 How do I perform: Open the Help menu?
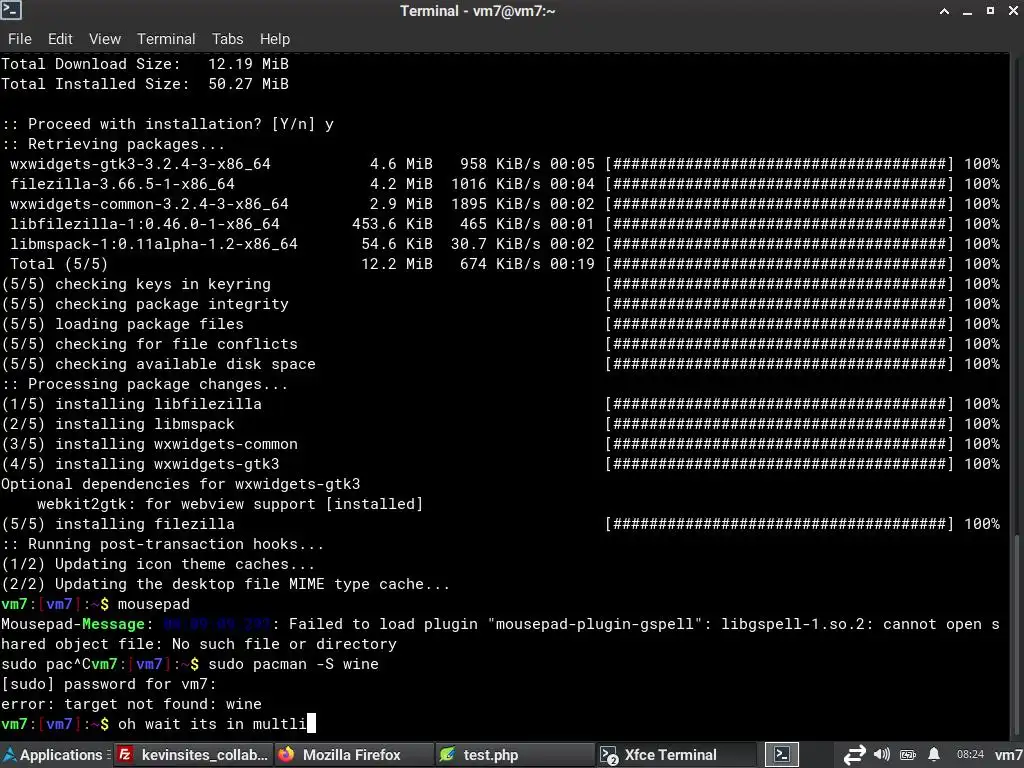[x=275, y=39]
